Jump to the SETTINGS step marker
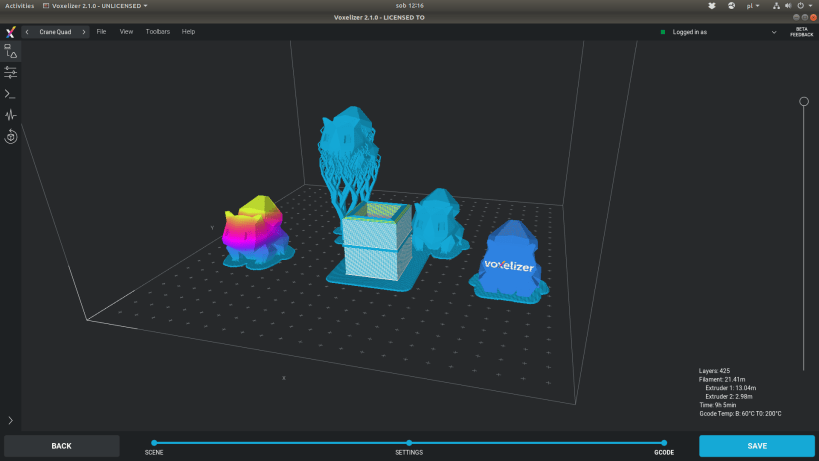This screenshot has height=461, width=819. coord(409,443)
